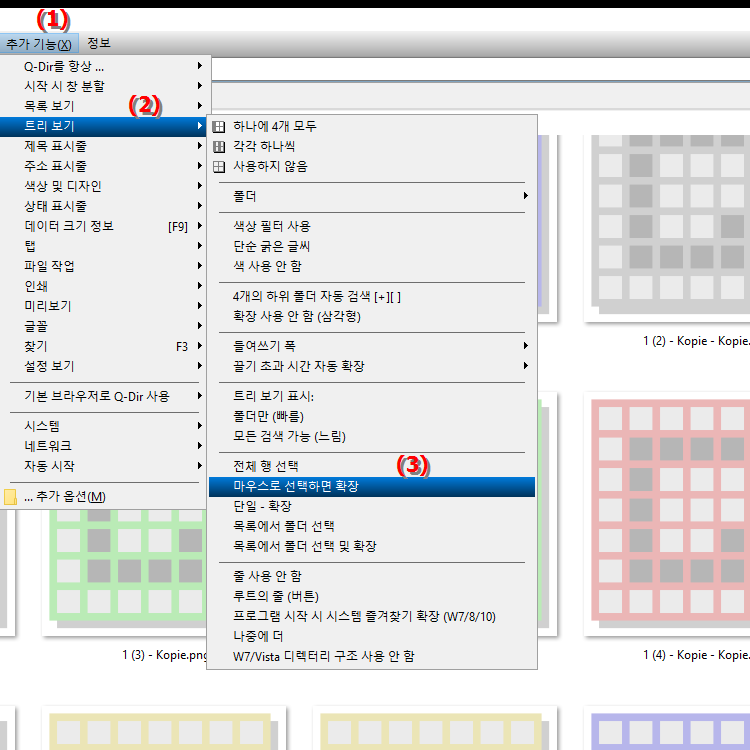Click the file name '1 (3) - Kopie.png'
750x750 pixels.
(x=165, y=655)
